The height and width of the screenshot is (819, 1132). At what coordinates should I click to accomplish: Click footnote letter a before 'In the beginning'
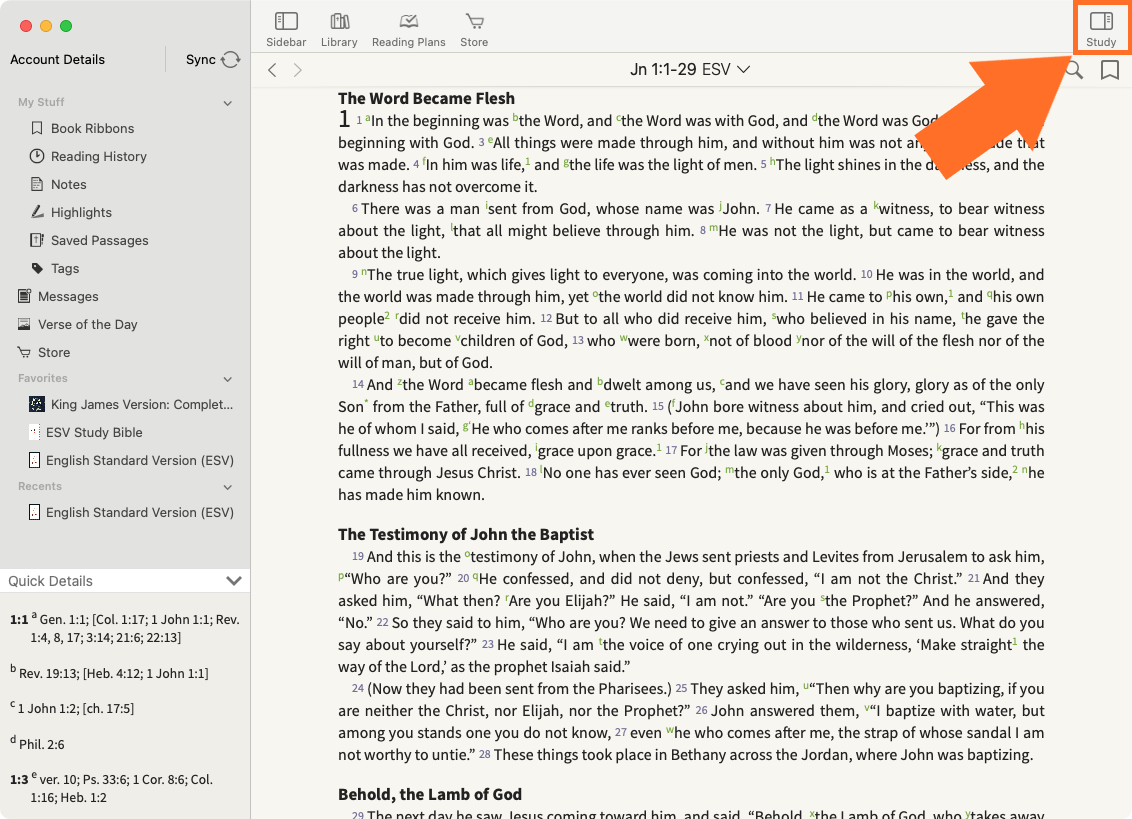coord(367,118)
